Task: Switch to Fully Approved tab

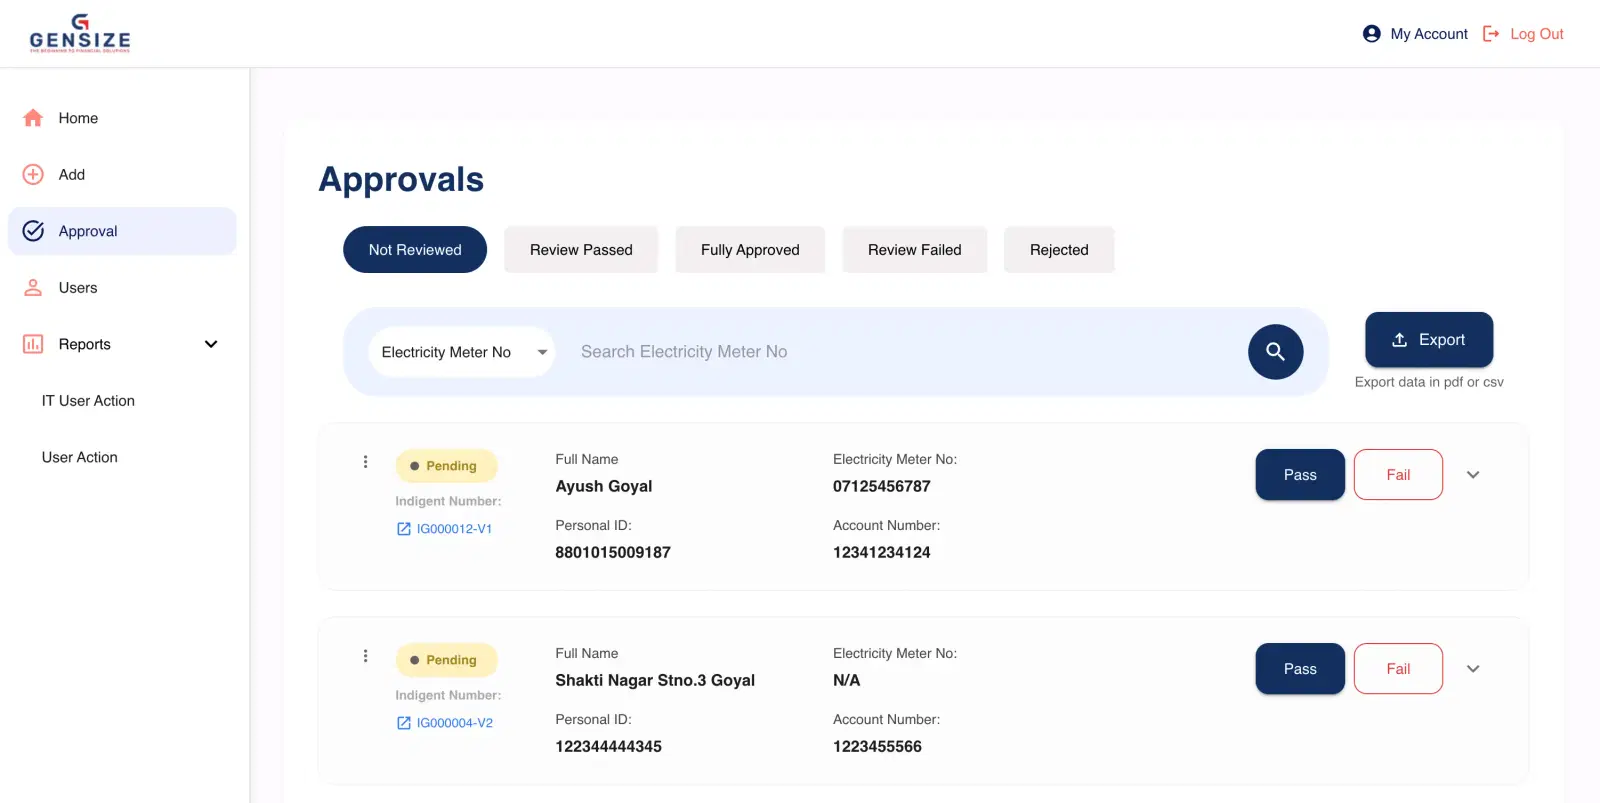Action: pyautogui.click(x=750, y=250)
